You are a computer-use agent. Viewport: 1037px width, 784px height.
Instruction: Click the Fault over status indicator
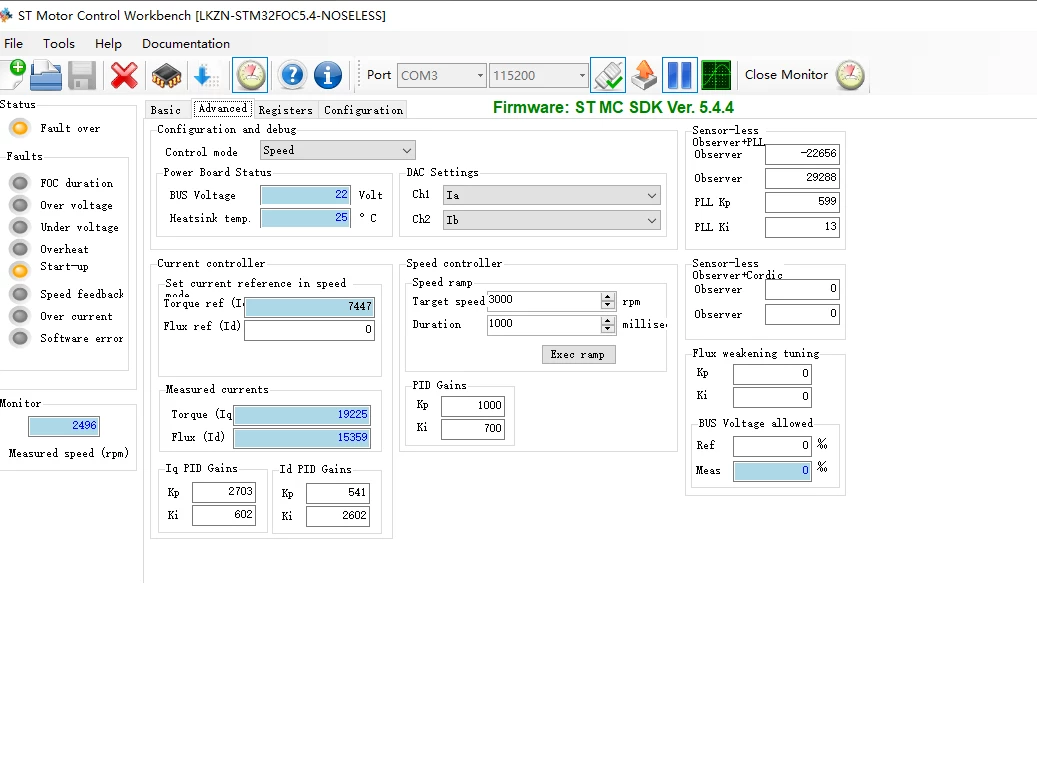[x=21, y=128]
